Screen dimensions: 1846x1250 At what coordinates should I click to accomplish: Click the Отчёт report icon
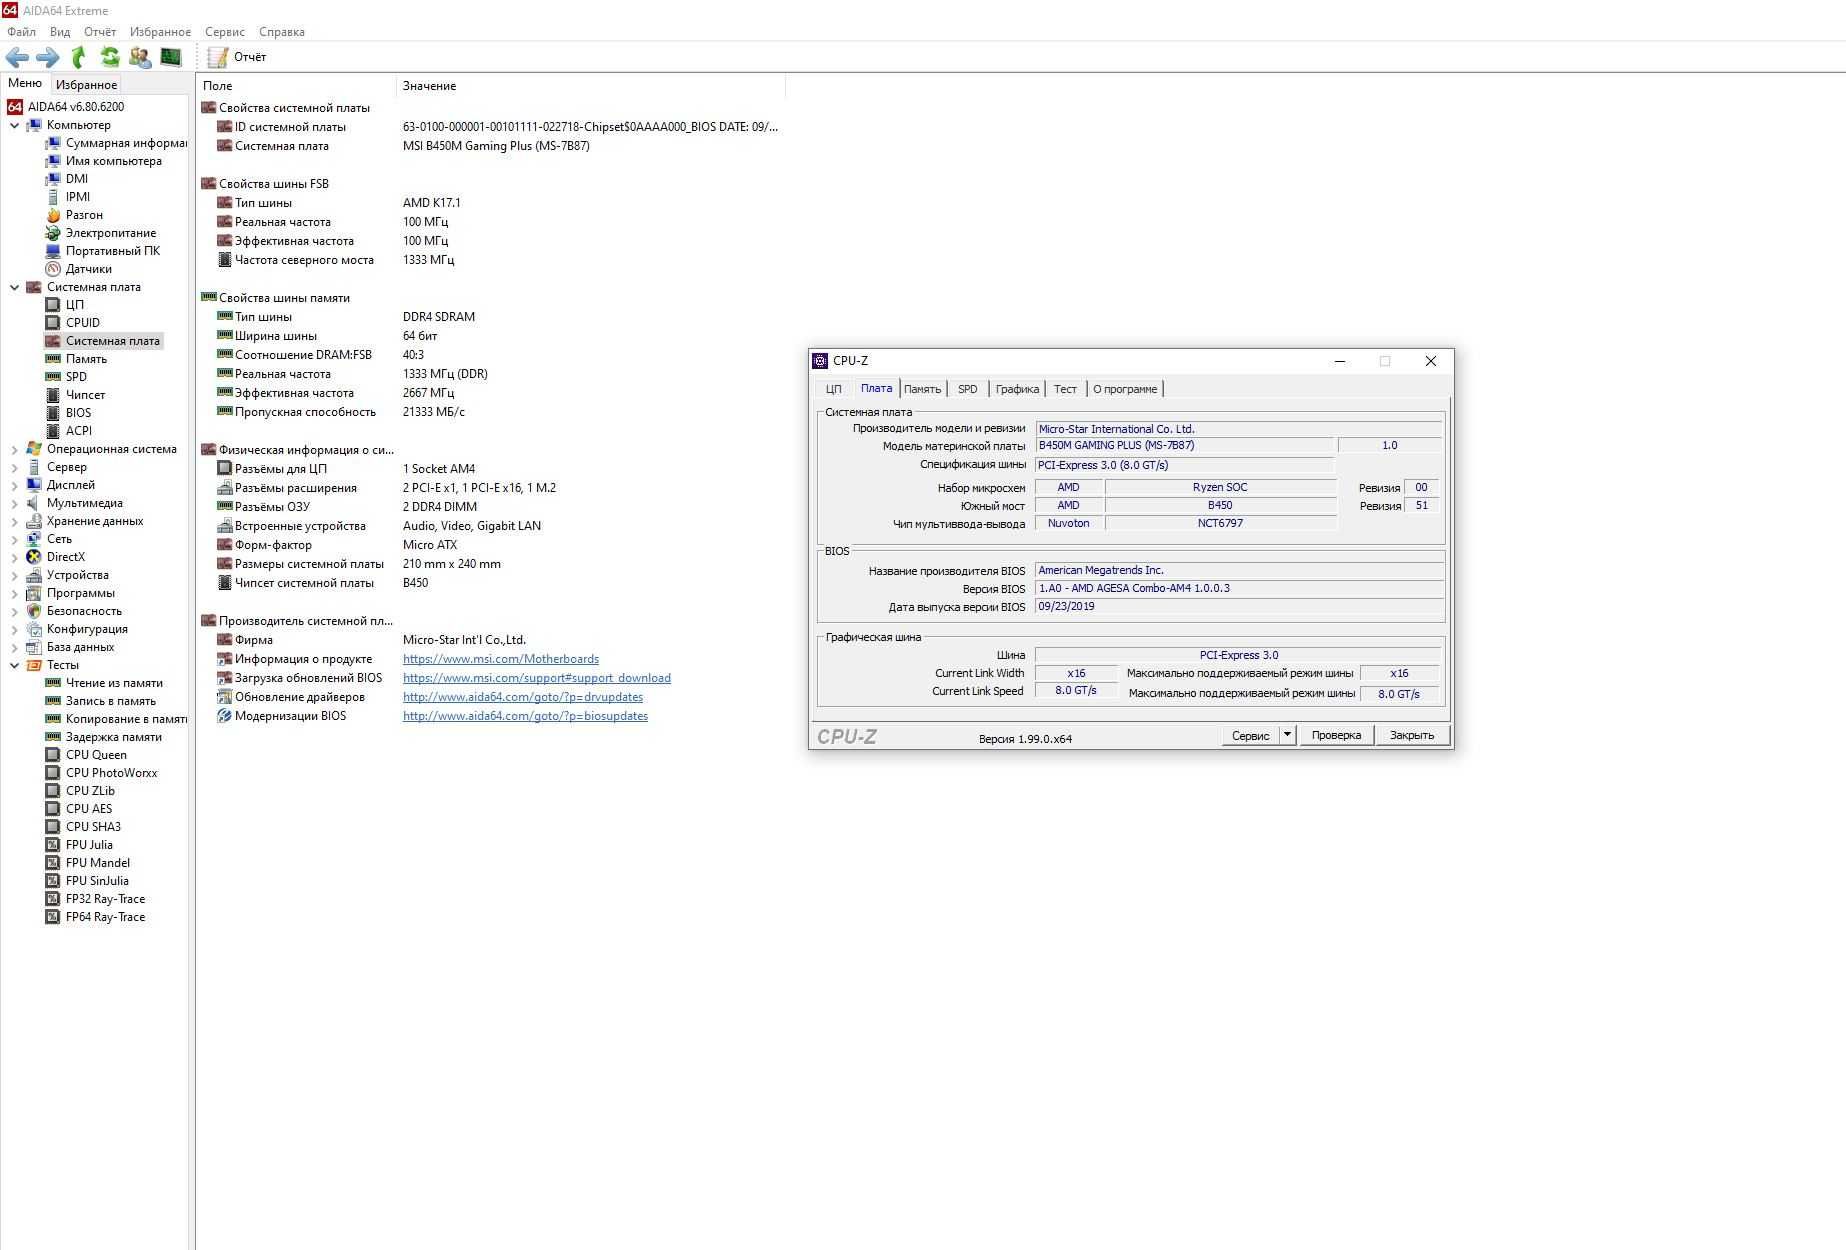point(218,57)
